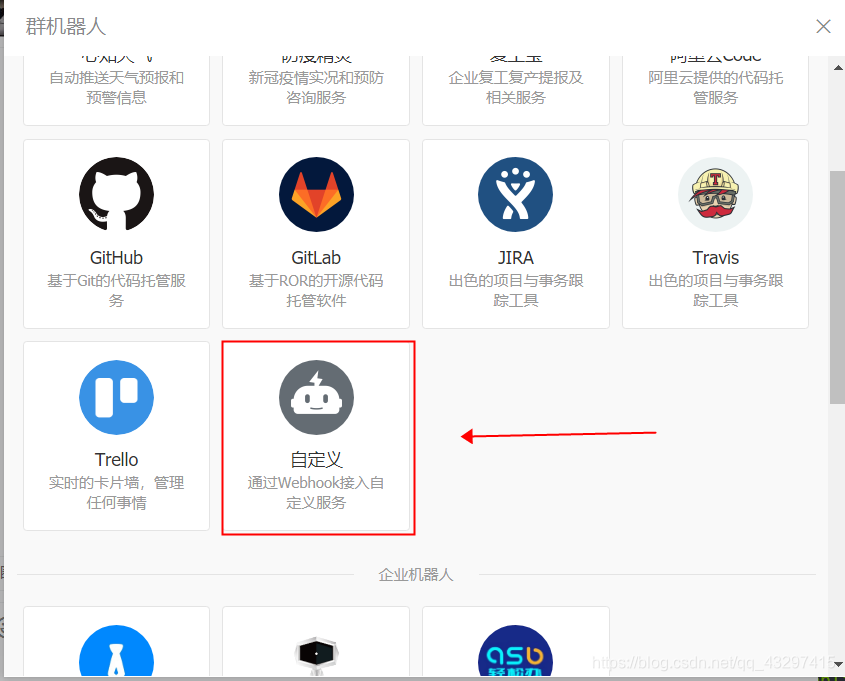Click the 自定义 title label
Image resolution: width=845 pixels, height=681 pixels.
(x=316, y=460)
